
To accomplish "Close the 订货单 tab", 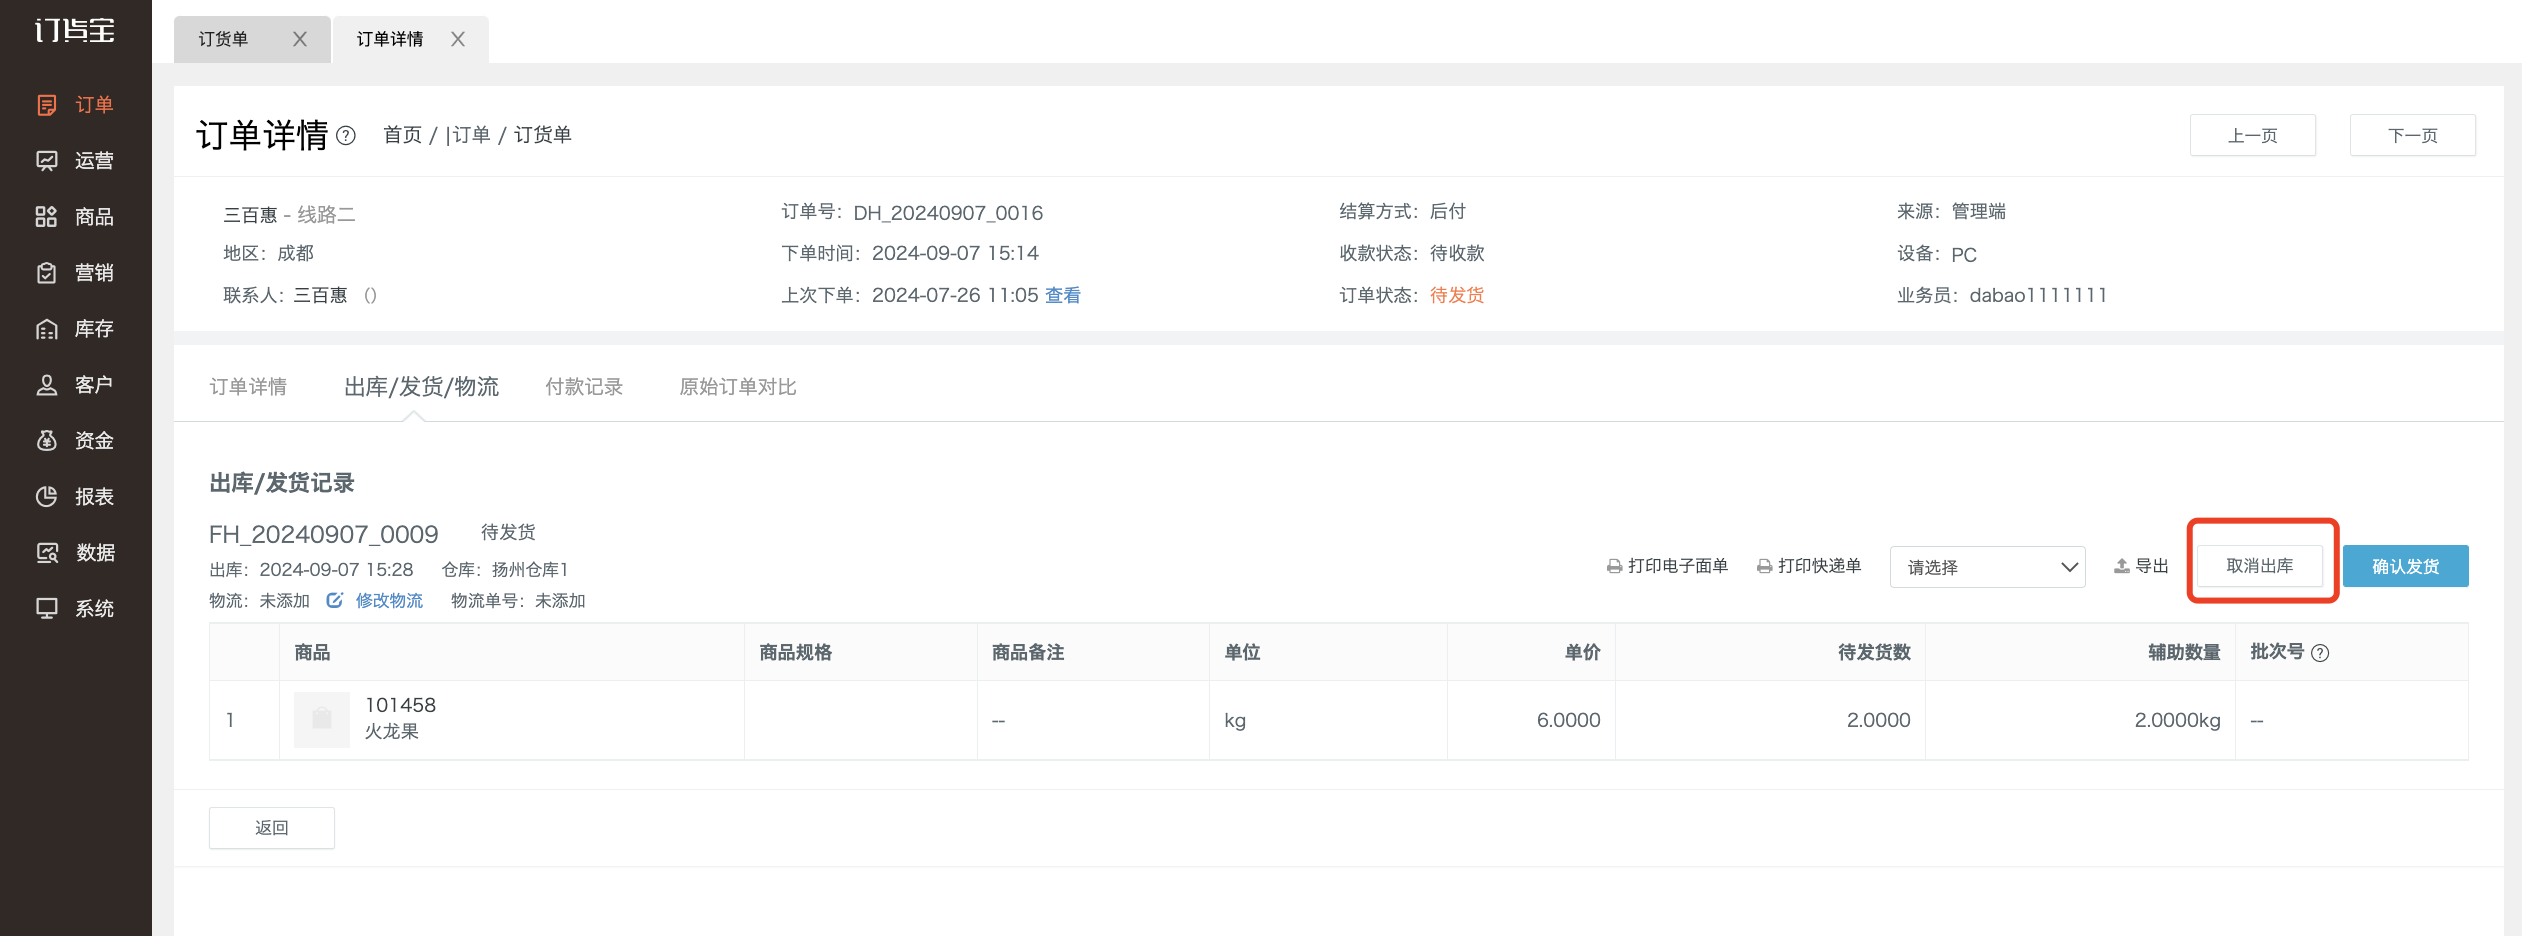I will point(300,39).
